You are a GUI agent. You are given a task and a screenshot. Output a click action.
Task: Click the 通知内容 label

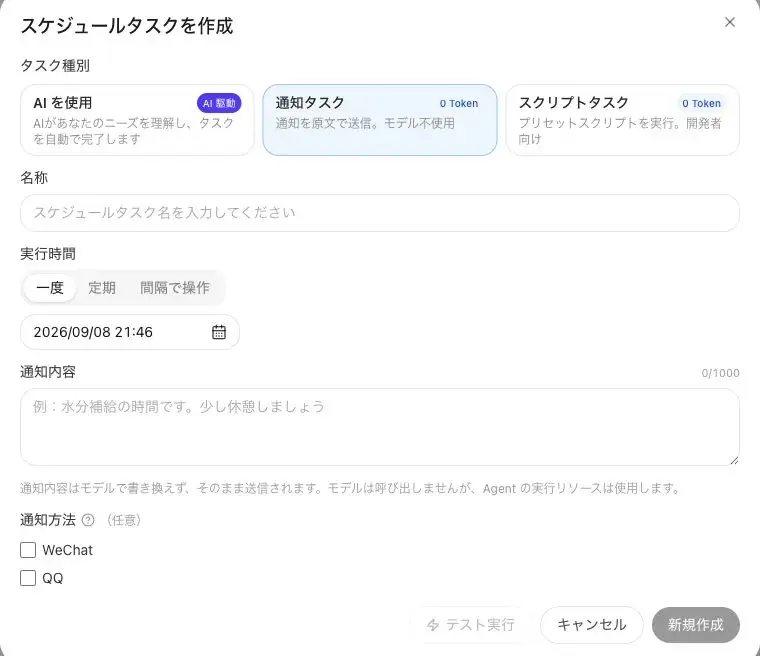coord(48,372)
